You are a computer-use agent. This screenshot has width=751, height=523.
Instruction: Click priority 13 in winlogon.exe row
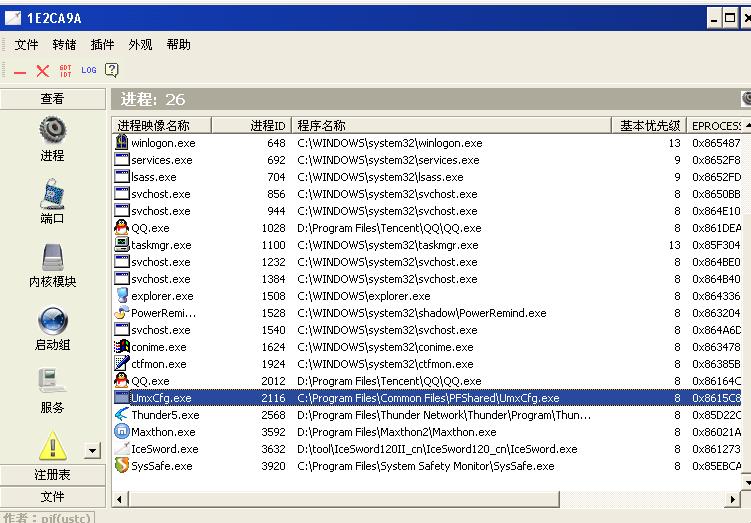coord(674,143)
